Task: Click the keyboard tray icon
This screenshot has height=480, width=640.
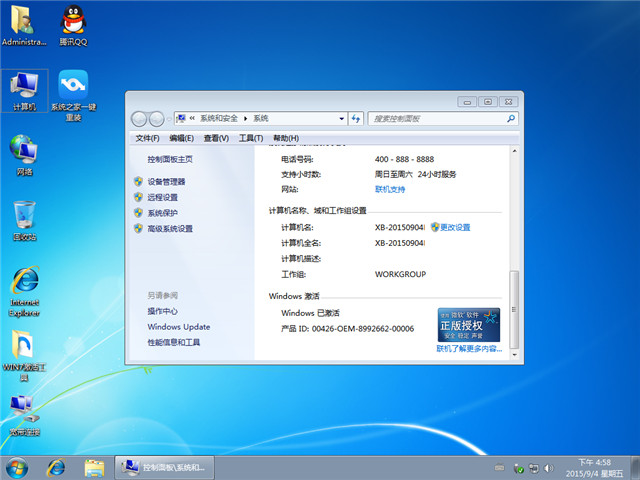Action: [500, 468]
